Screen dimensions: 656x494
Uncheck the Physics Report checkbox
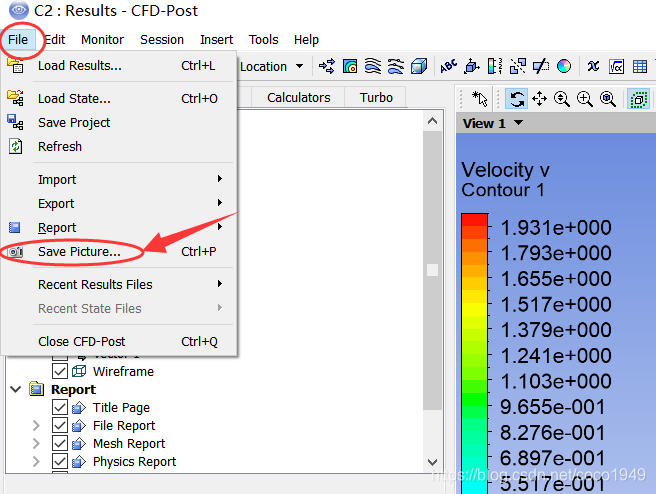tap(60, 461)
